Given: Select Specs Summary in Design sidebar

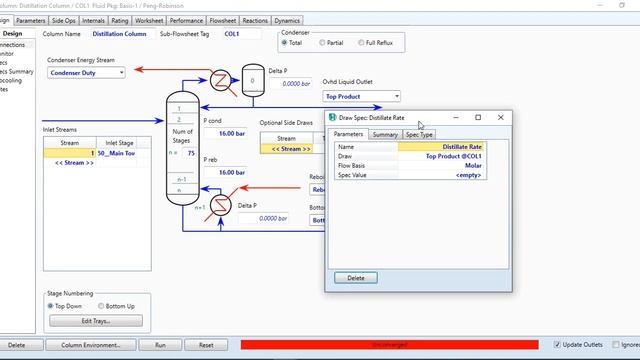Looking at the screenshot, I should click(16, 72).
